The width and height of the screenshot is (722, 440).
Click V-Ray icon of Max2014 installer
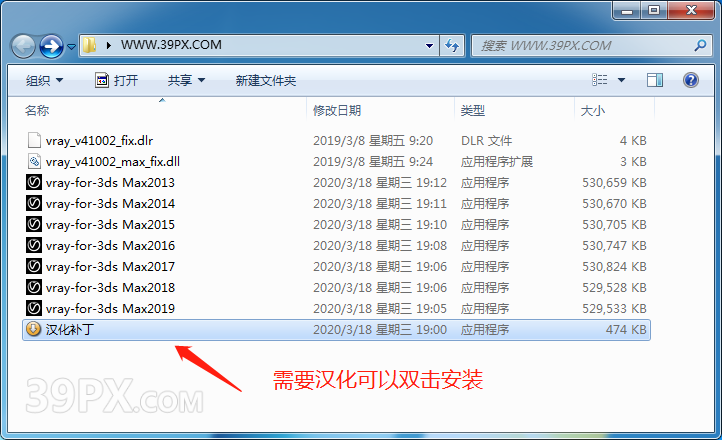34,203
